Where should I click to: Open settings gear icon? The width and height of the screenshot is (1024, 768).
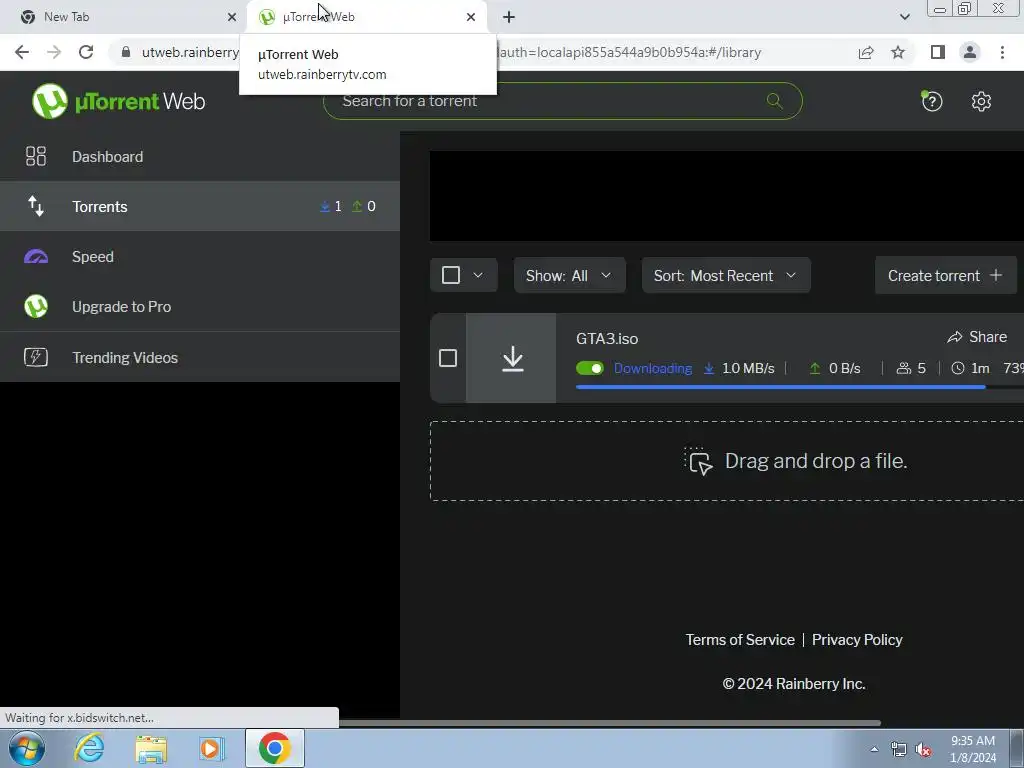[981, 101]
